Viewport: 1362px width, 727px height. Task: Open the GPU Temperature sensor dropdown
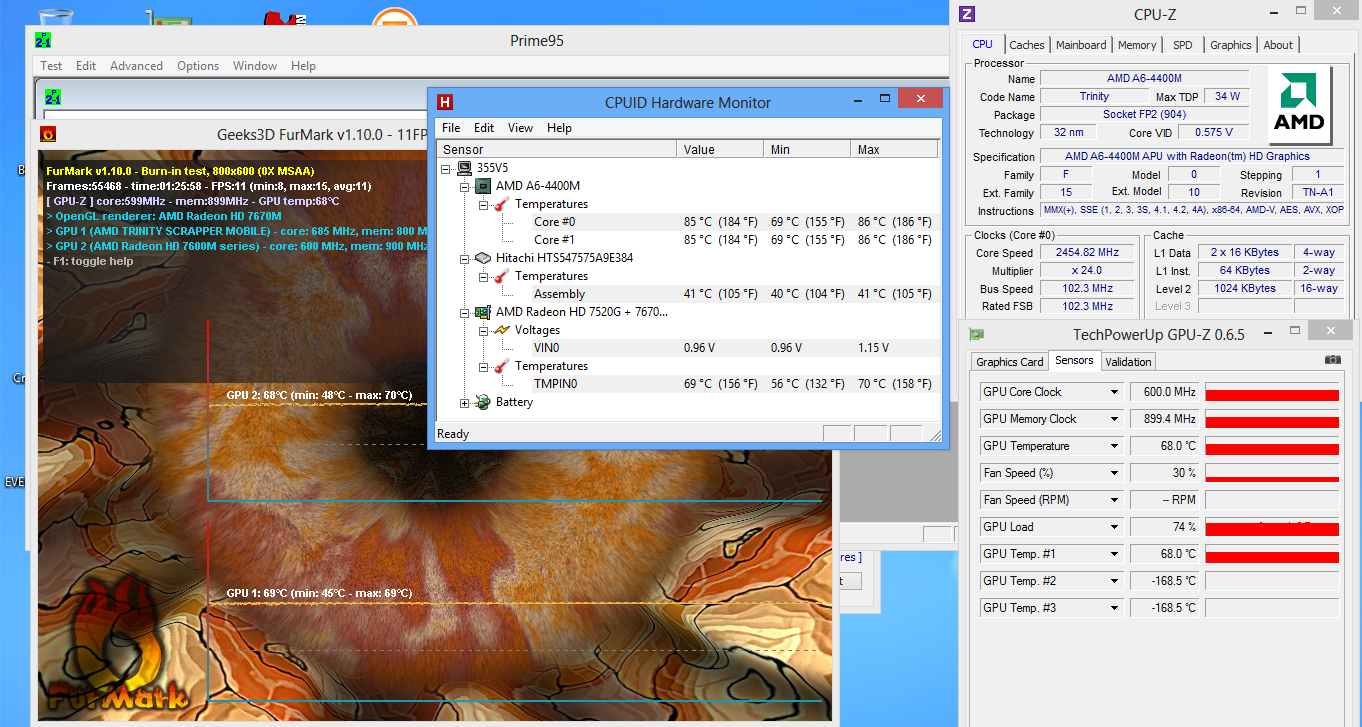[x=1114, y=446]
